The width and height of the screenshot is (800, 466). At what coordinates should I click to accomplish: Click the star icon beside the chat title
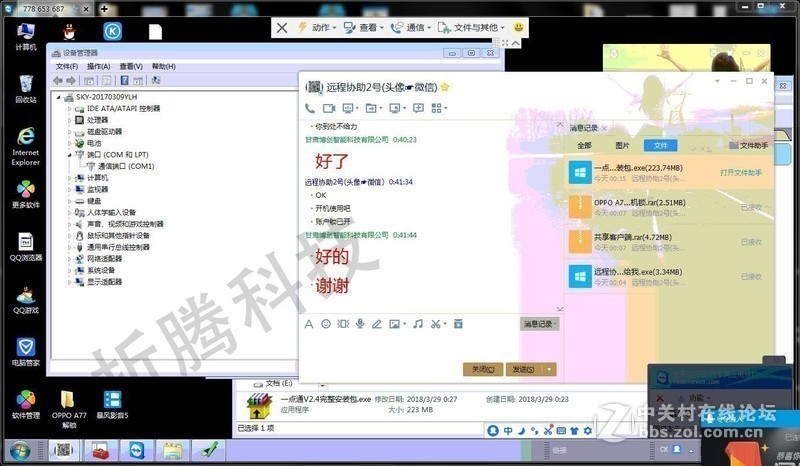445,87
